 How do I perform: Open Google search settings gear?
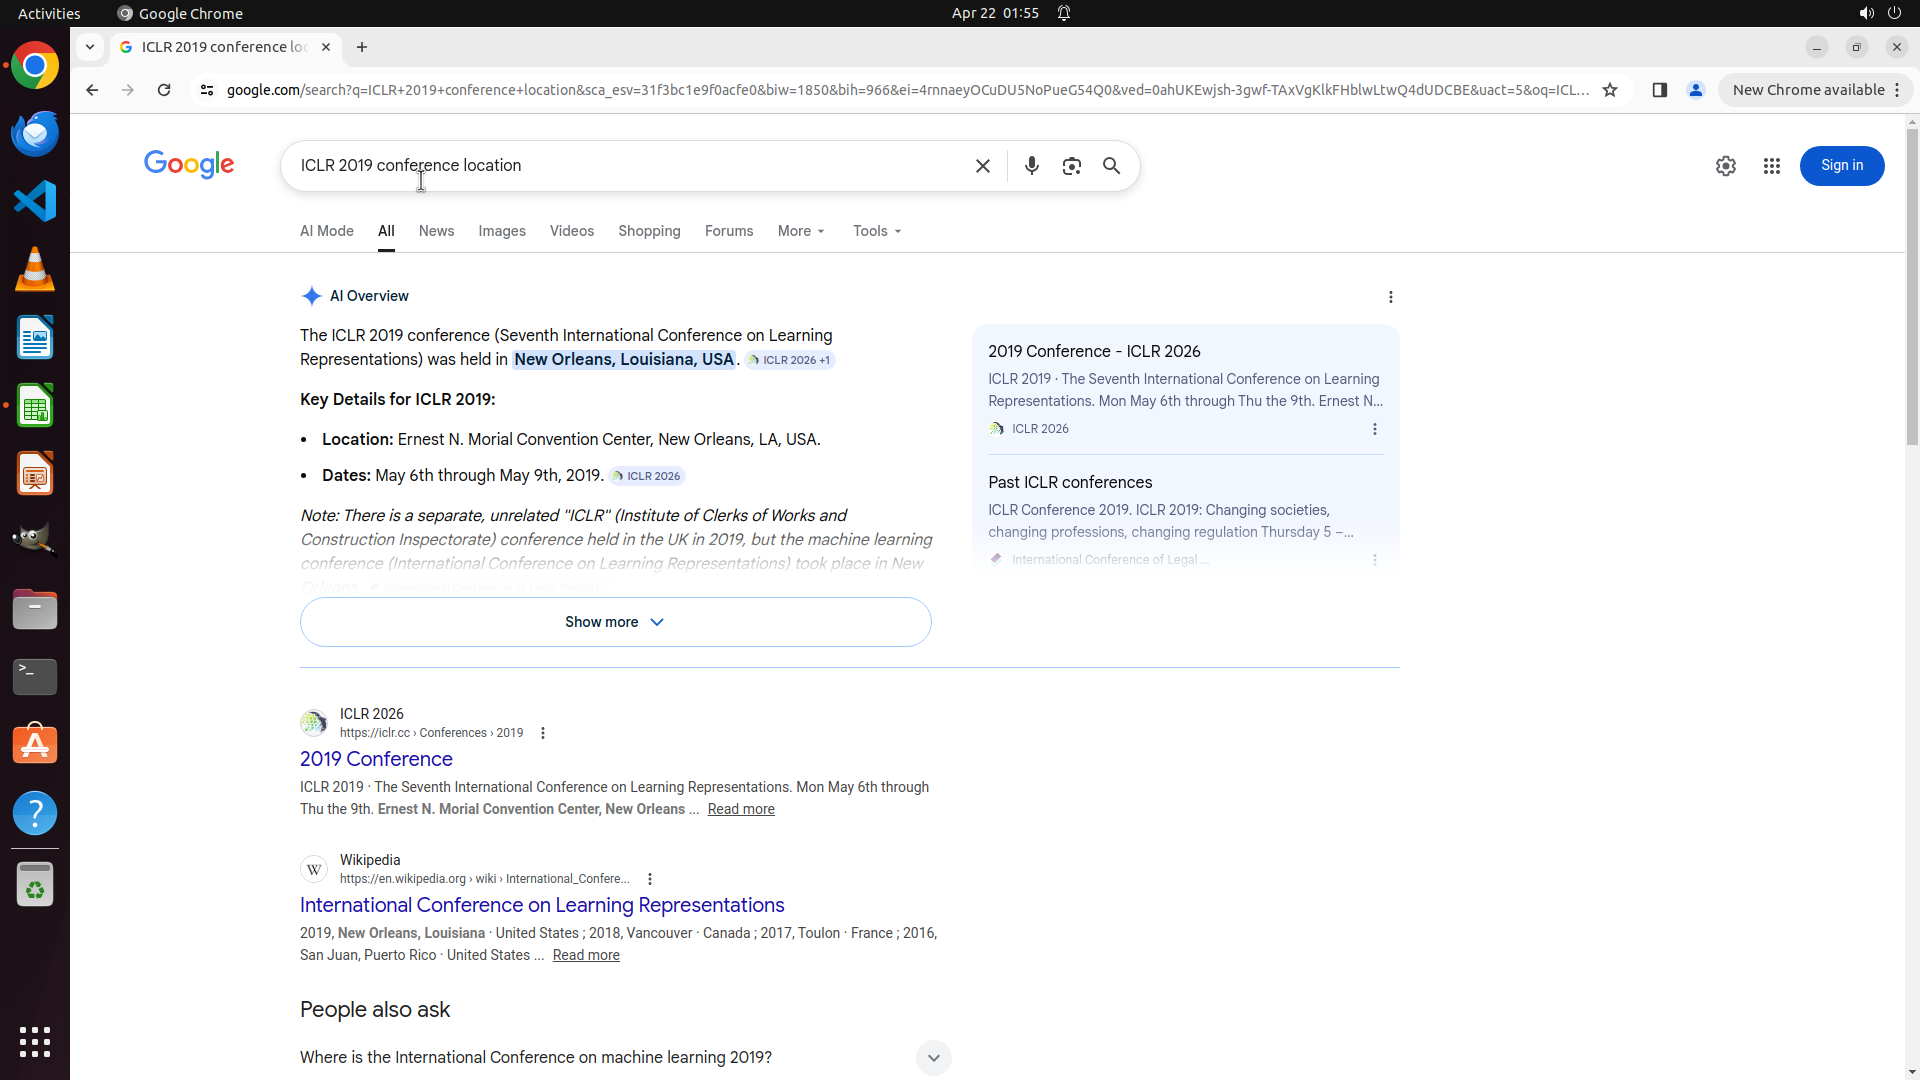click(1725, 166)
